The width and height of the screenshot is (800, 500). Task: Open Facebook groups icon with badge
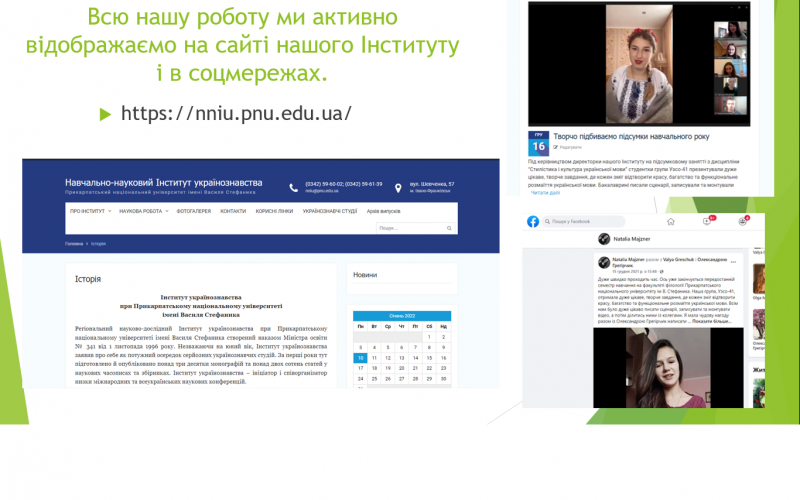tap(742, 221)
